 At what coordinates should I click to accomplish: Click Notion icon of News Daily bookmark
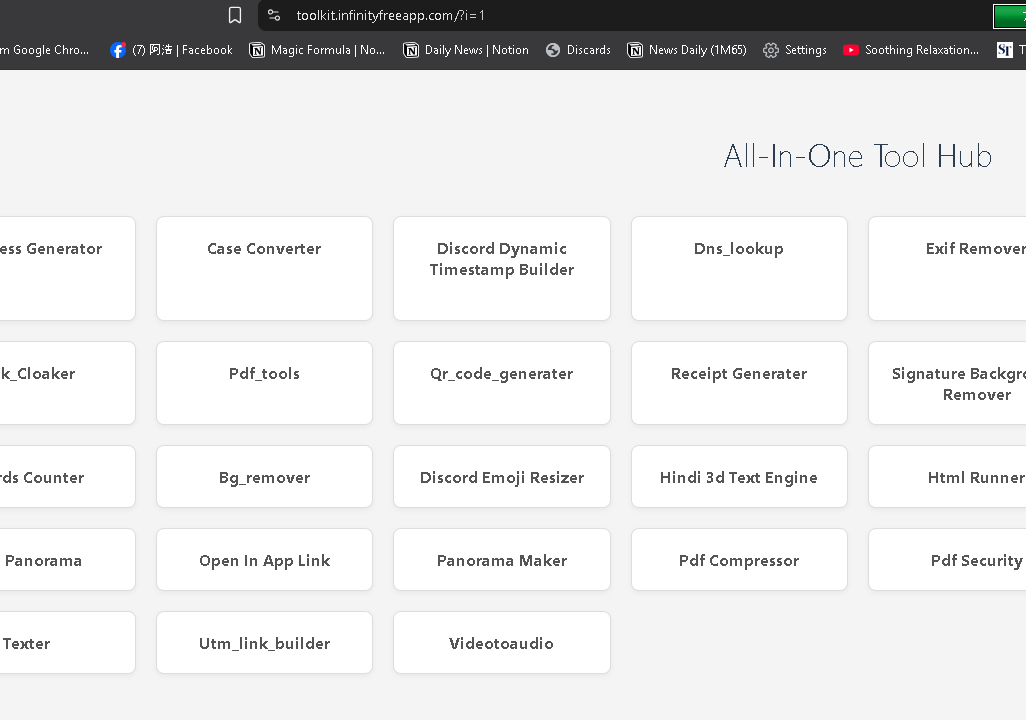[635, 50]
